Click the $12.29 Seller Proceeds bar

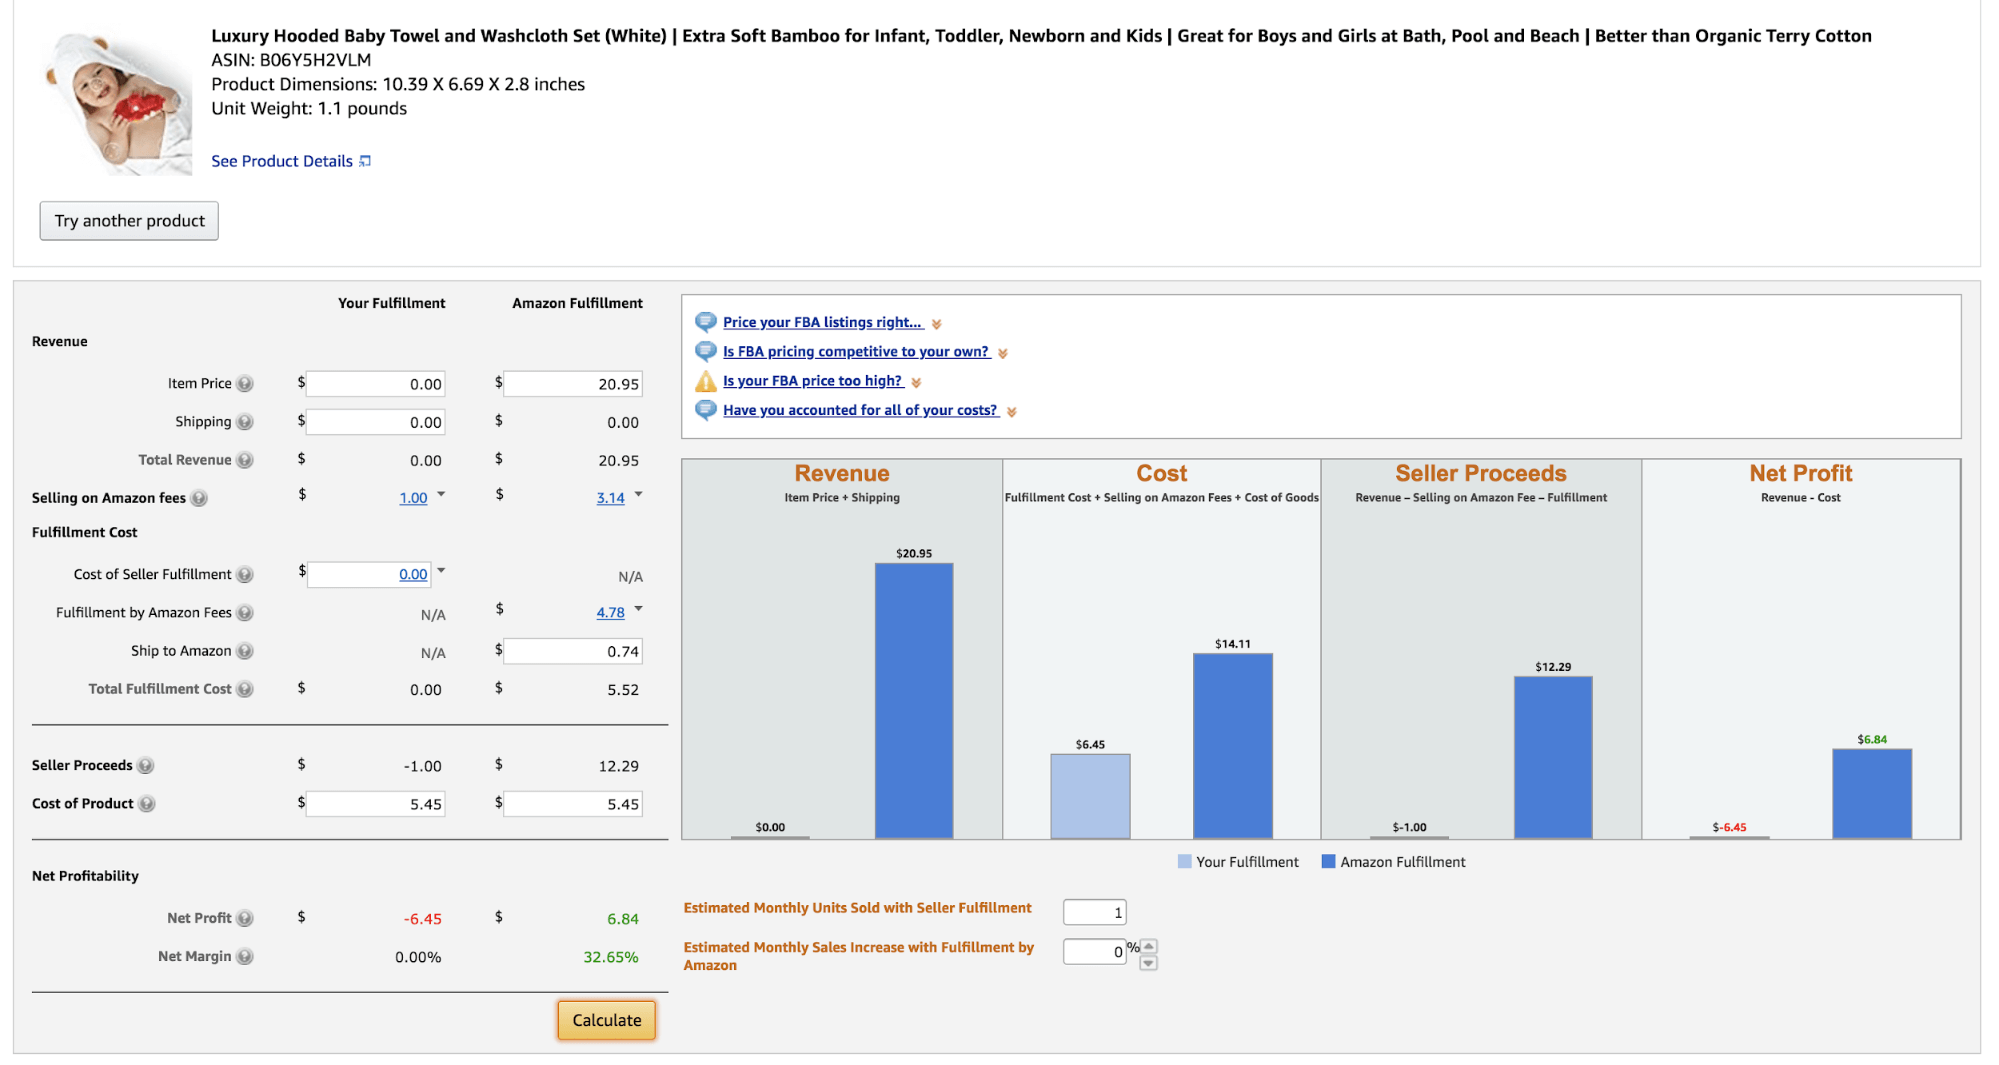[1553, 757]
